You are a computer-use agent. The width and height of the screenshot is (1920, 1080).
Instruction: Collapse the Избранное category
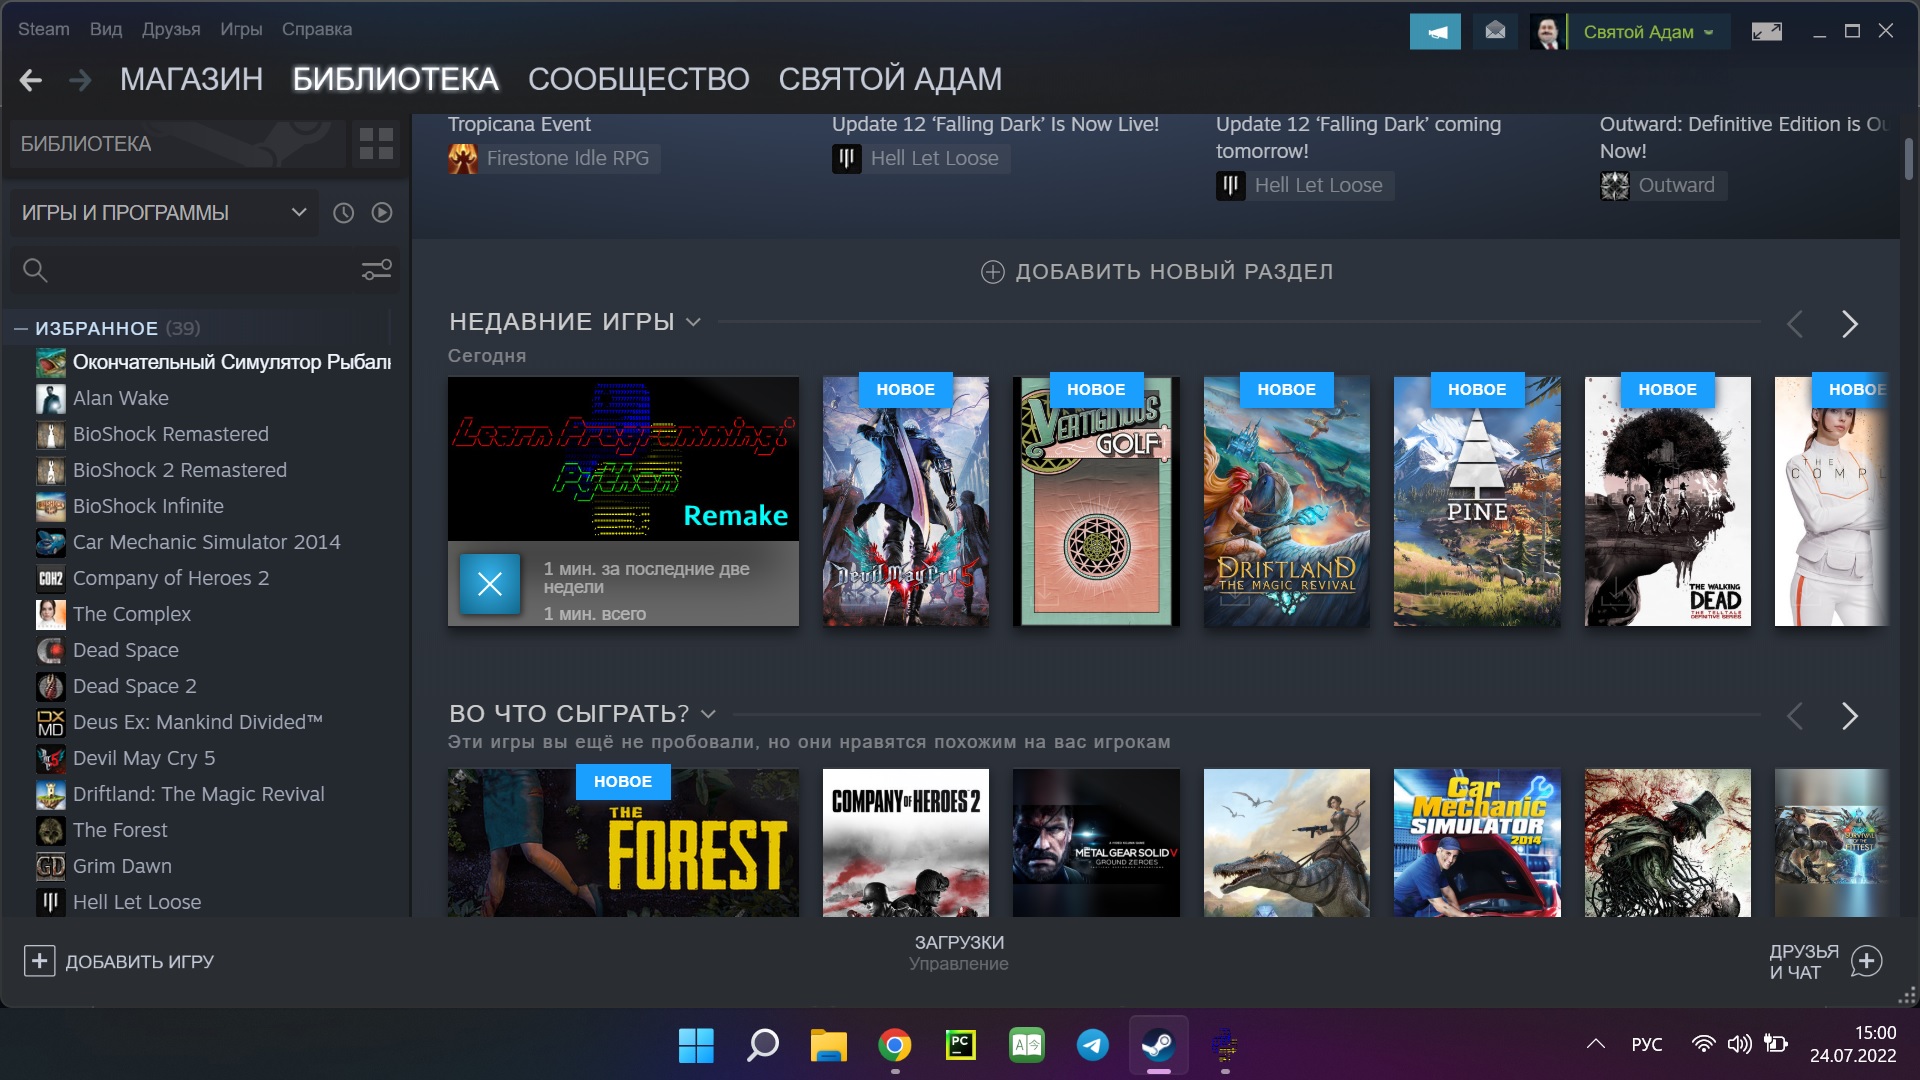pos(20,328)
